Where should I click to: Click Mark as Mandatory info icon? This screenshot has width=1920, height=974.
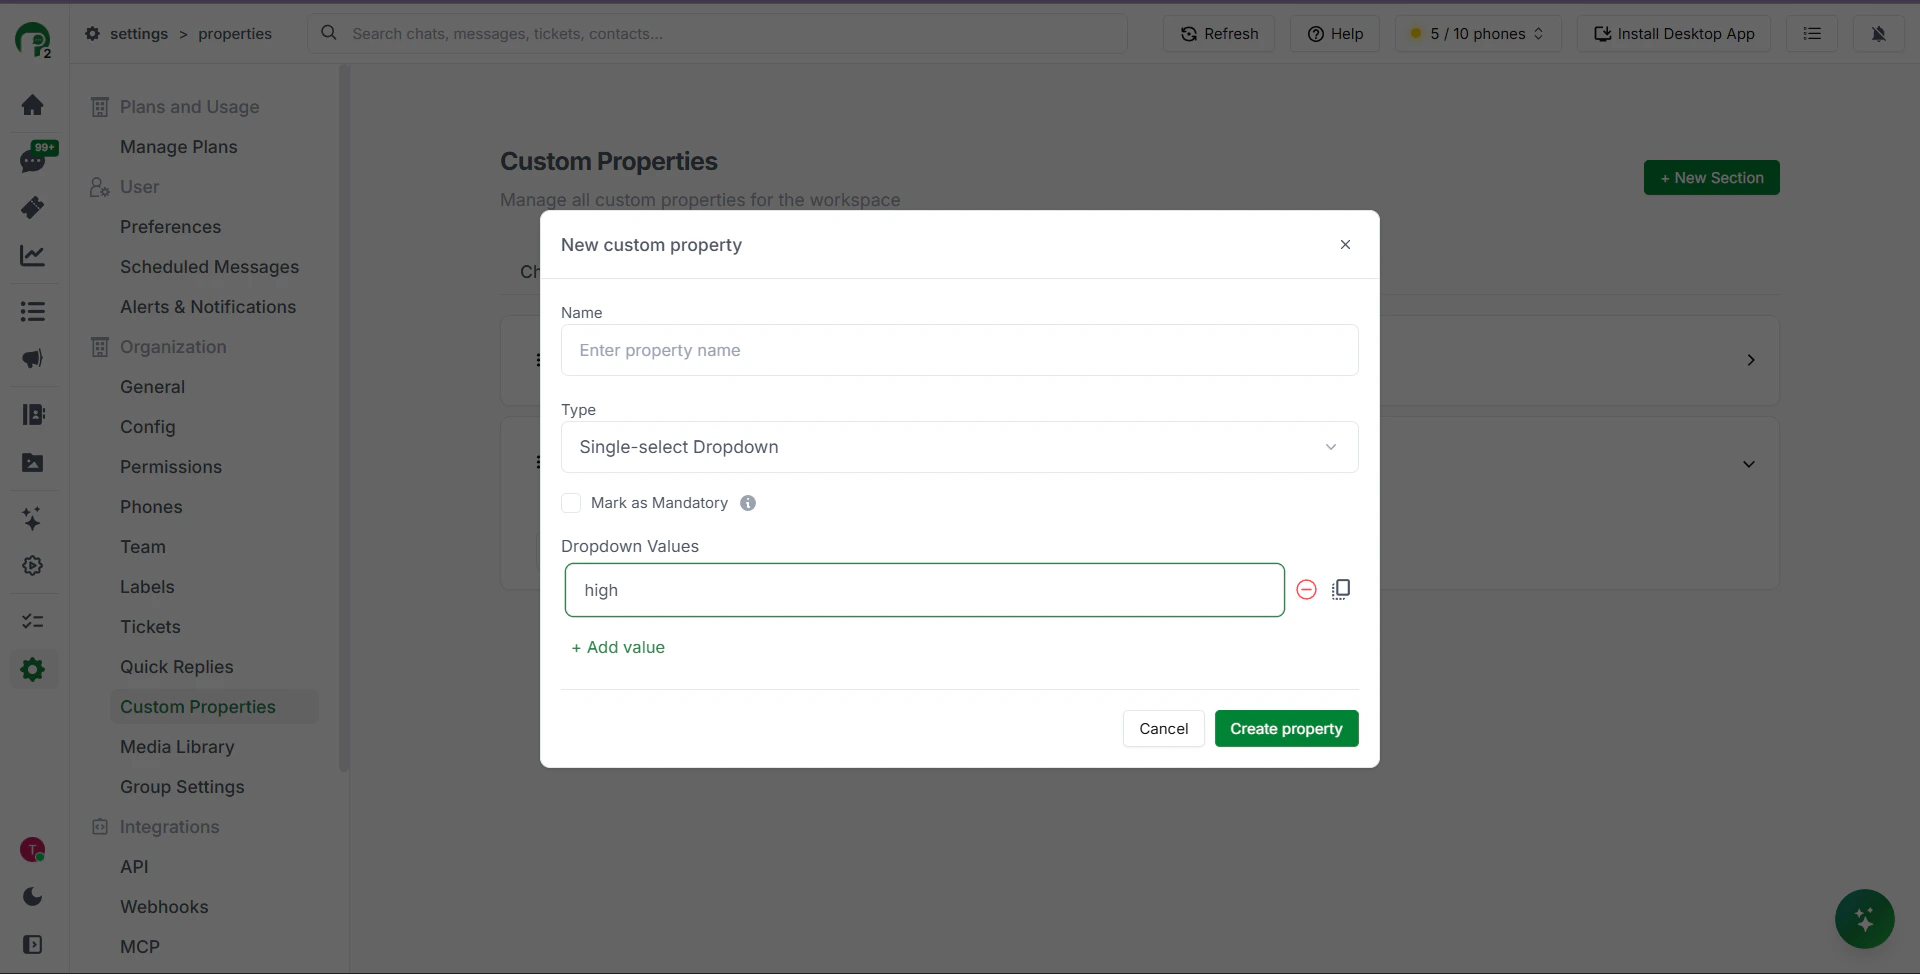[x=748, y=503]
